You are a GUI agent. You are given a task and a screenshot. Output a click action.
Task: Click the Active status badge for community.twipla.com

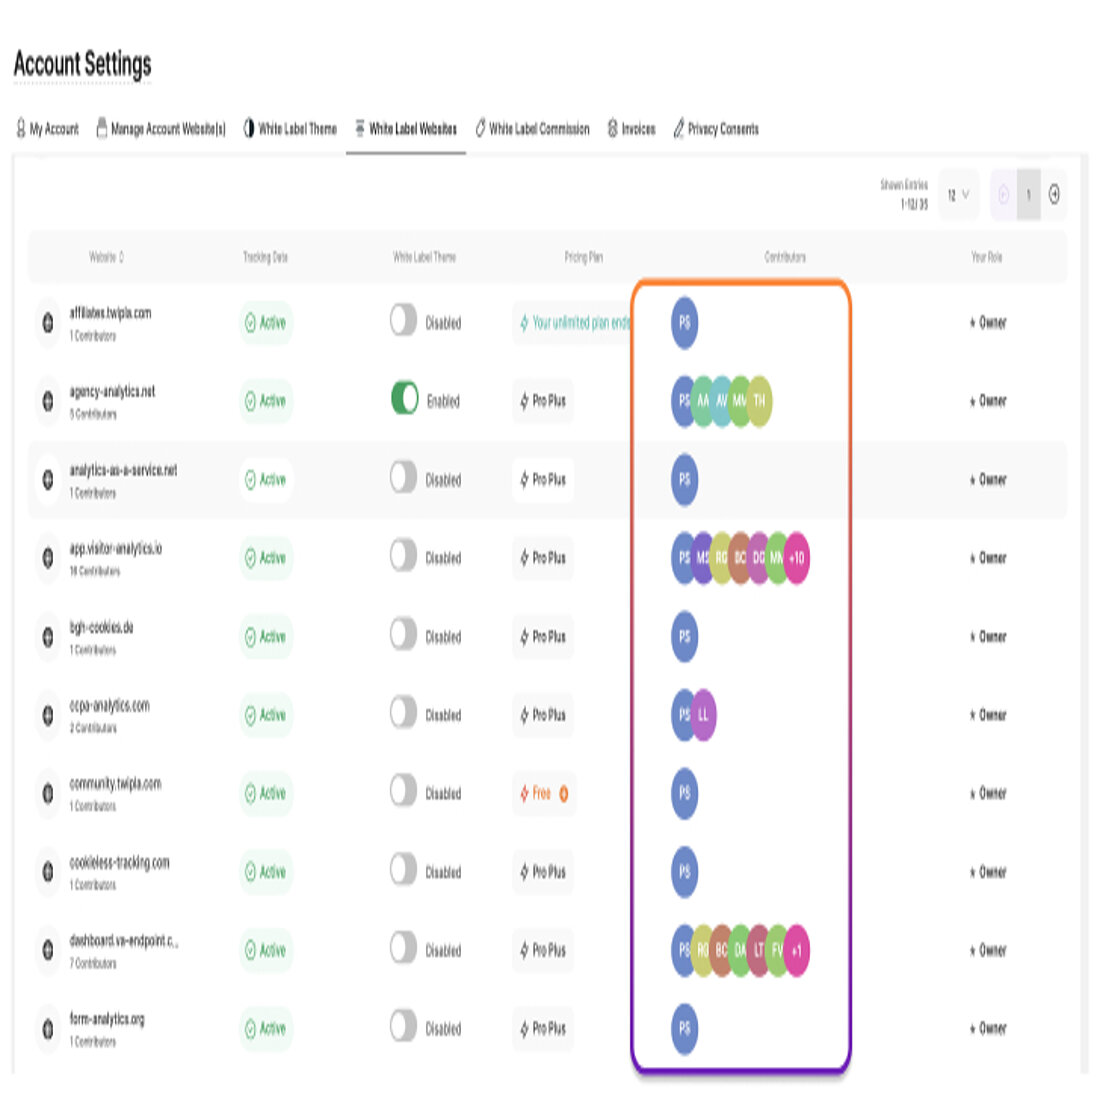click(264, 794)
